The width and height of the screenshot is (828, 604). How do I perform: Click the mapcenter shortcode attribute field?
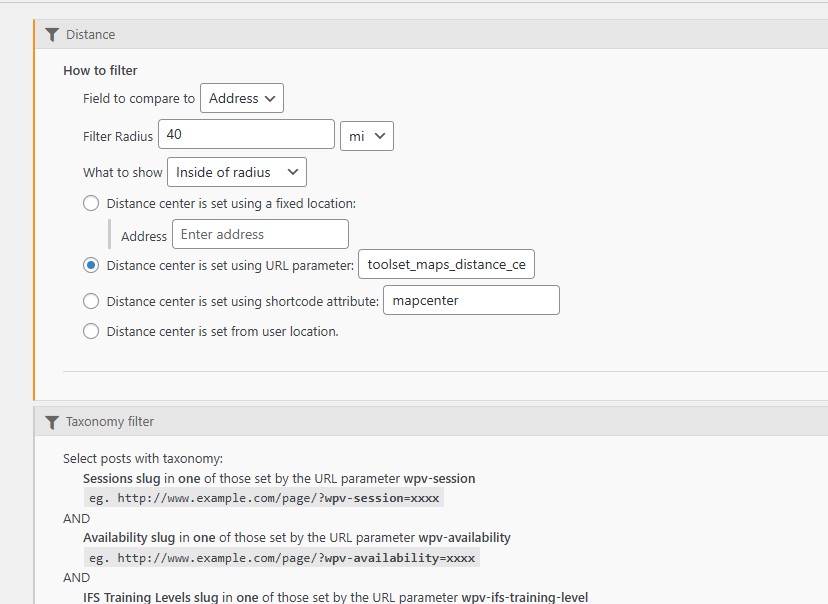coord(471,300)
